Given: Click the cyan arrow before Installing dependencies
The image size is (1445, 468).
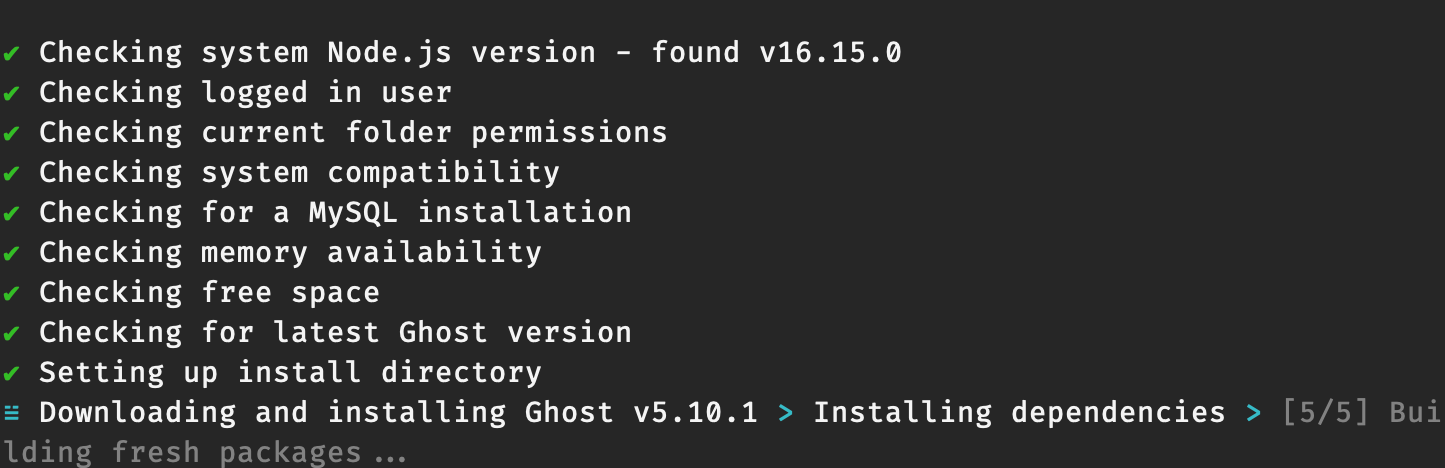Looking at the screenshot, I should 785,412.
